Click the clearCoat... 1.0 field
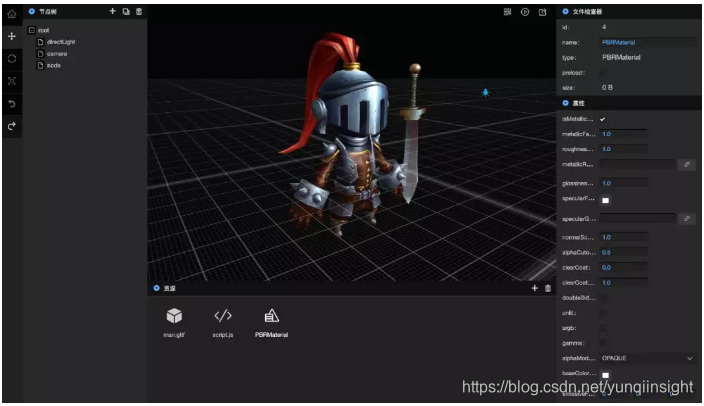 click(624, 282)
